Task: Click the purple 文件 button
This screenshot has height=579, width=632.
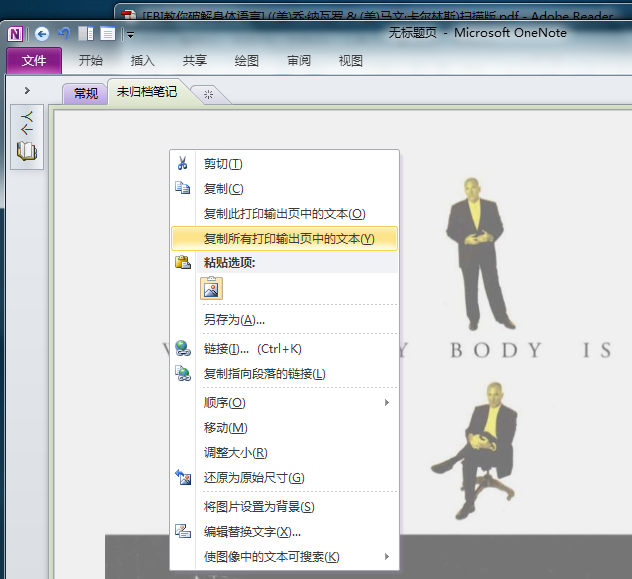Action: [34, 61]
